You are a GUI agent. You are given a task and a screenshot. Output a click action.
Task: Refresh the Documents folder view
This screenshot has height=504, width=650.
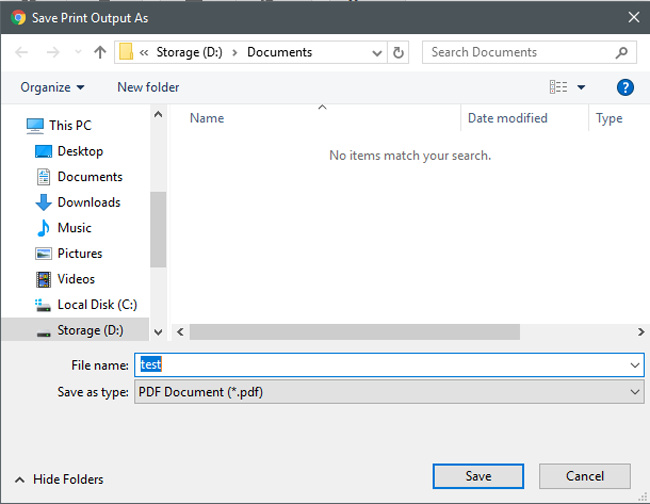pos(399,53)
